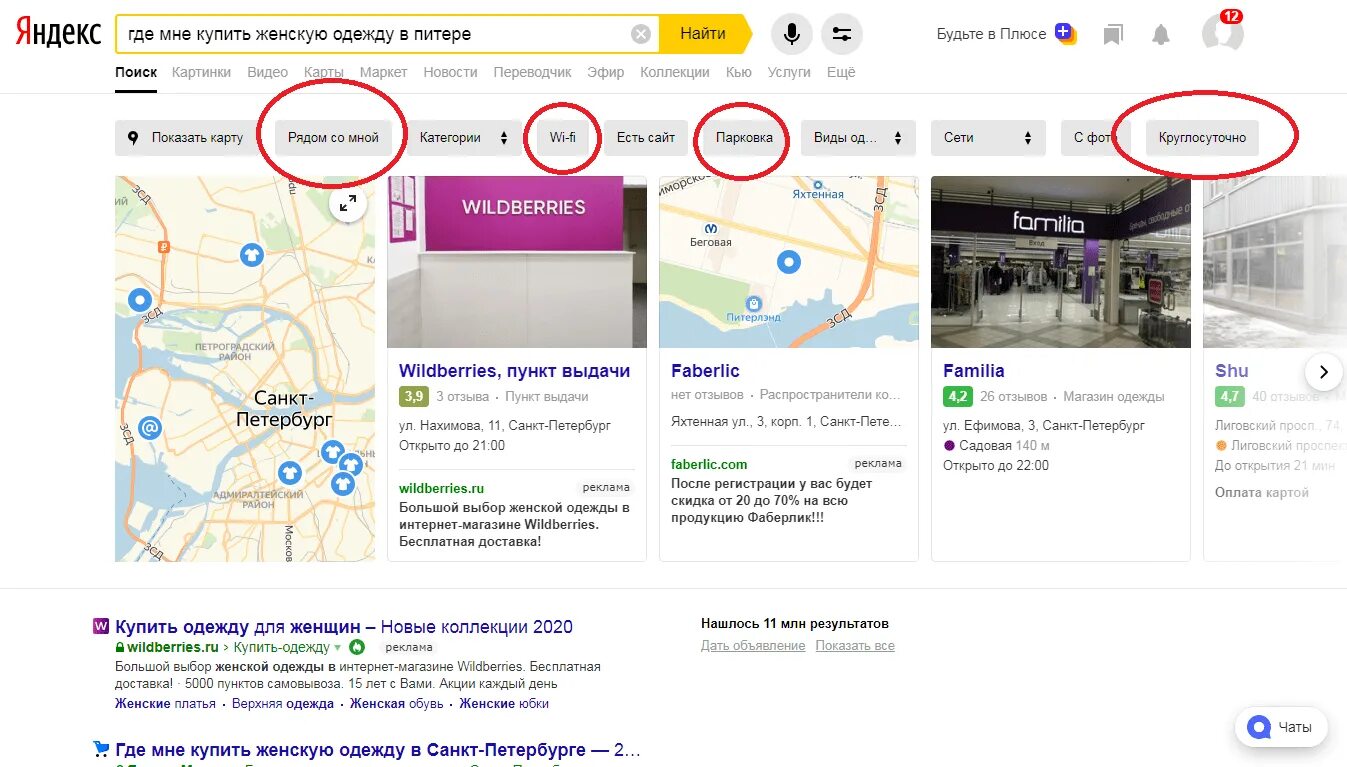
Task: Open the Сети dropdown filter
Action: (988, 138)
